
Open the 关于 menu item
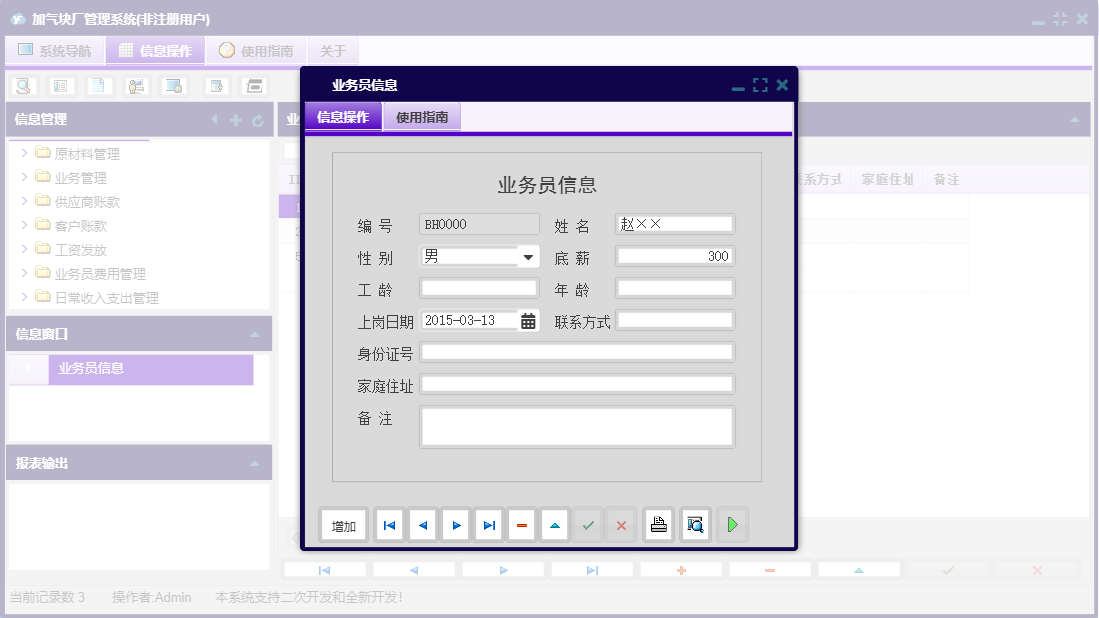(x=332, y=49)
